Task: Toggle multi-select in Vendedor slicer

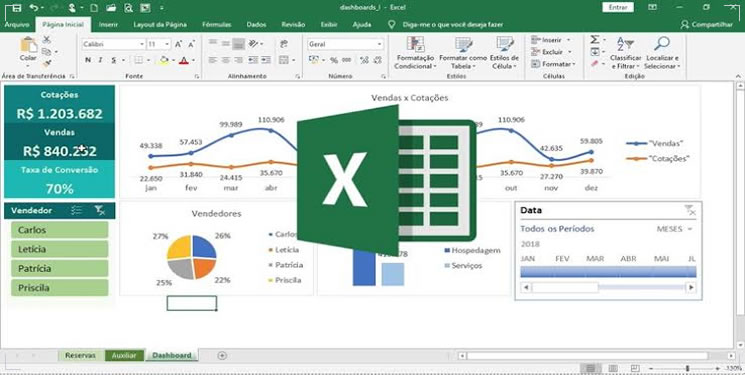Action: pos(76,211)
